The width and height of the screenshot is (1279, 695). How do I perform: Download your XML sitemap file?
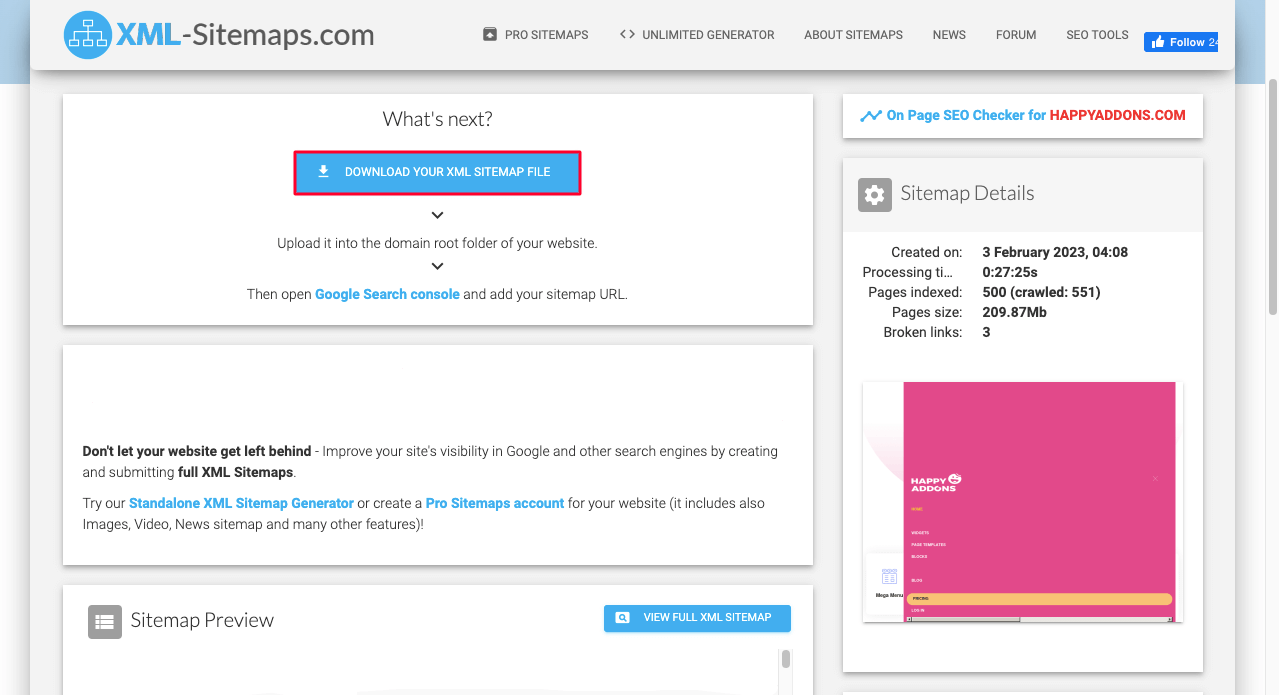point(437,172)
